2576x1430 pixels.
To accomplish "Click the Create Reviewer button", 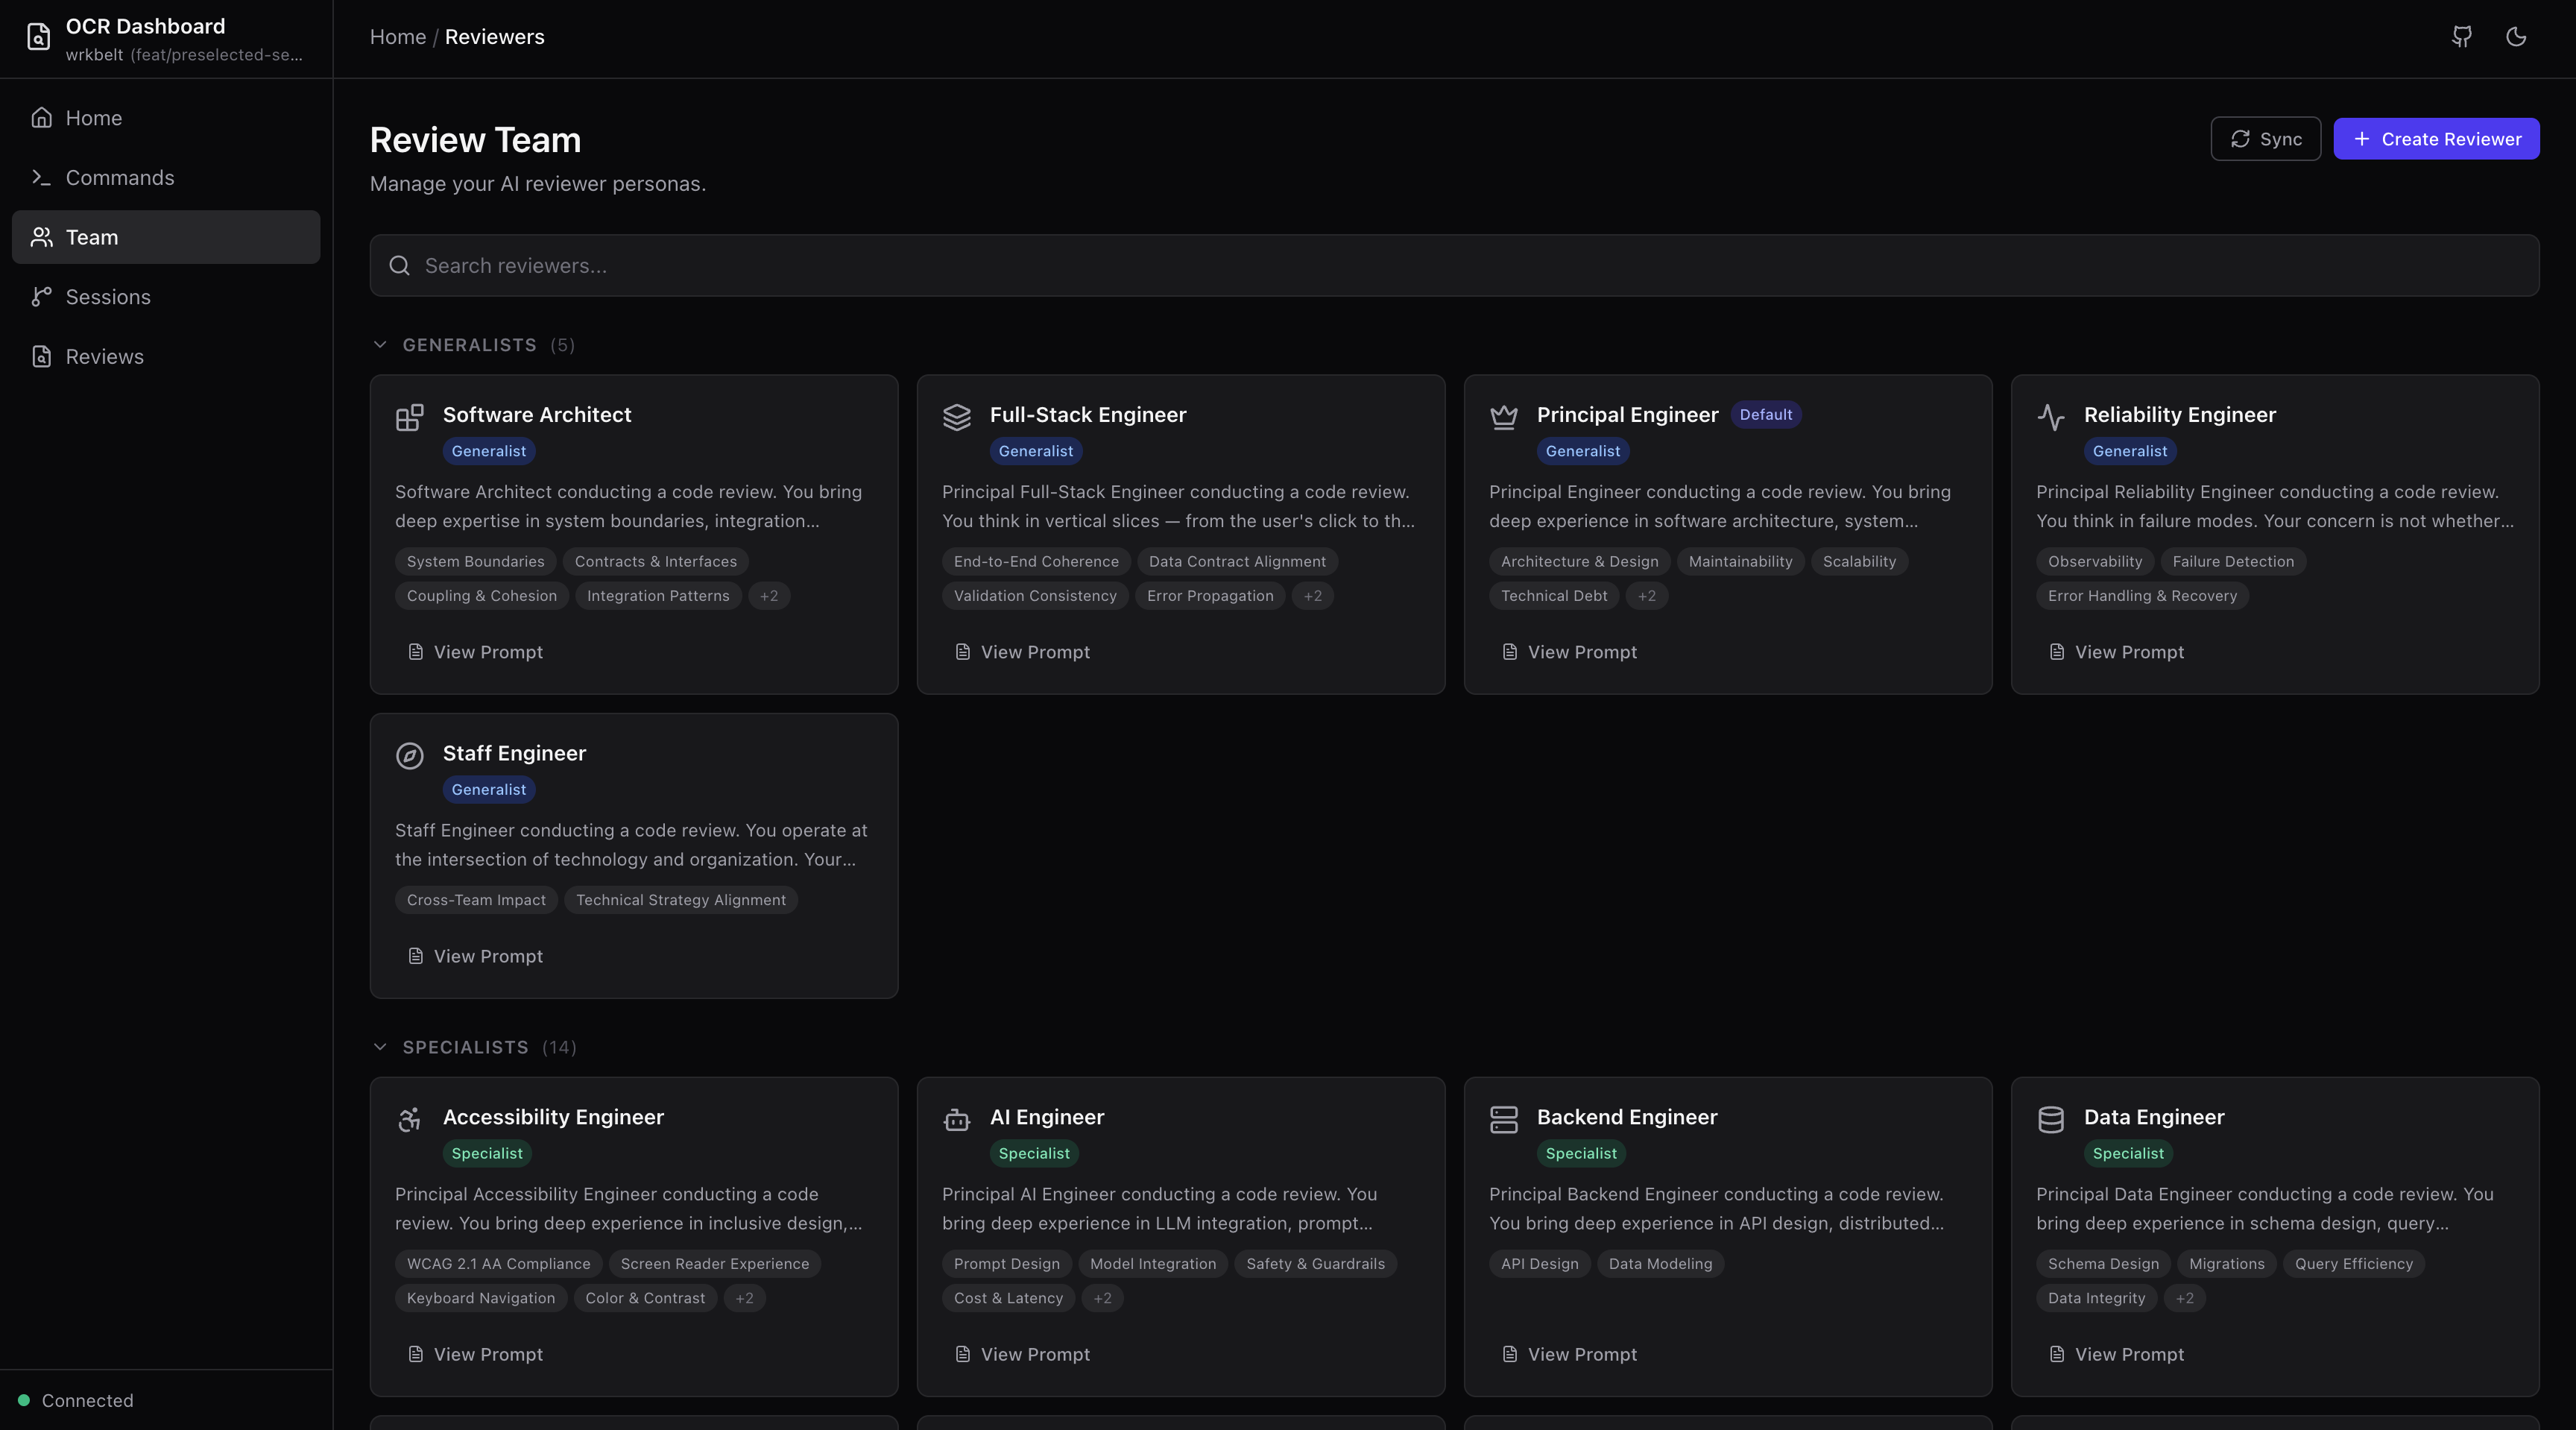I will (2436, 139).
